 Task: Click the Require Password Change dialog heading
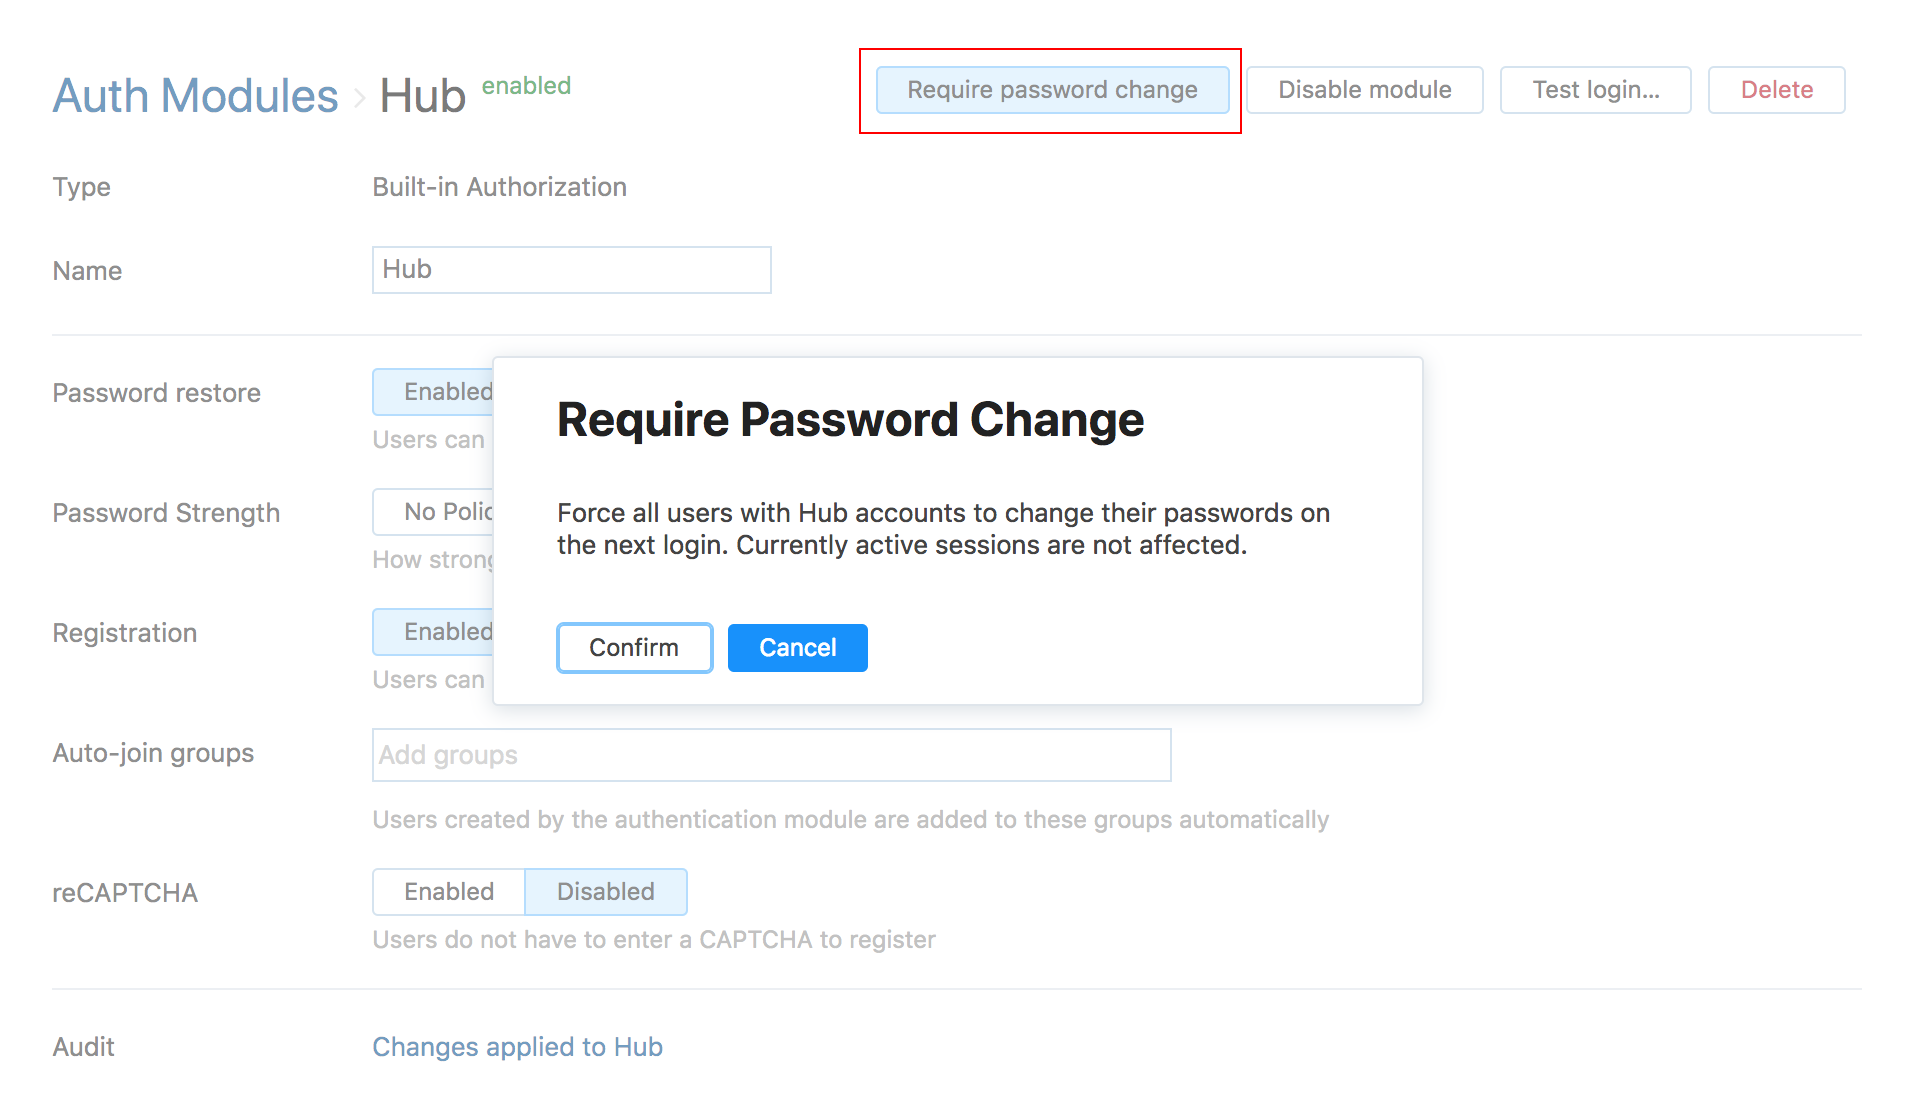coord(850,420)
